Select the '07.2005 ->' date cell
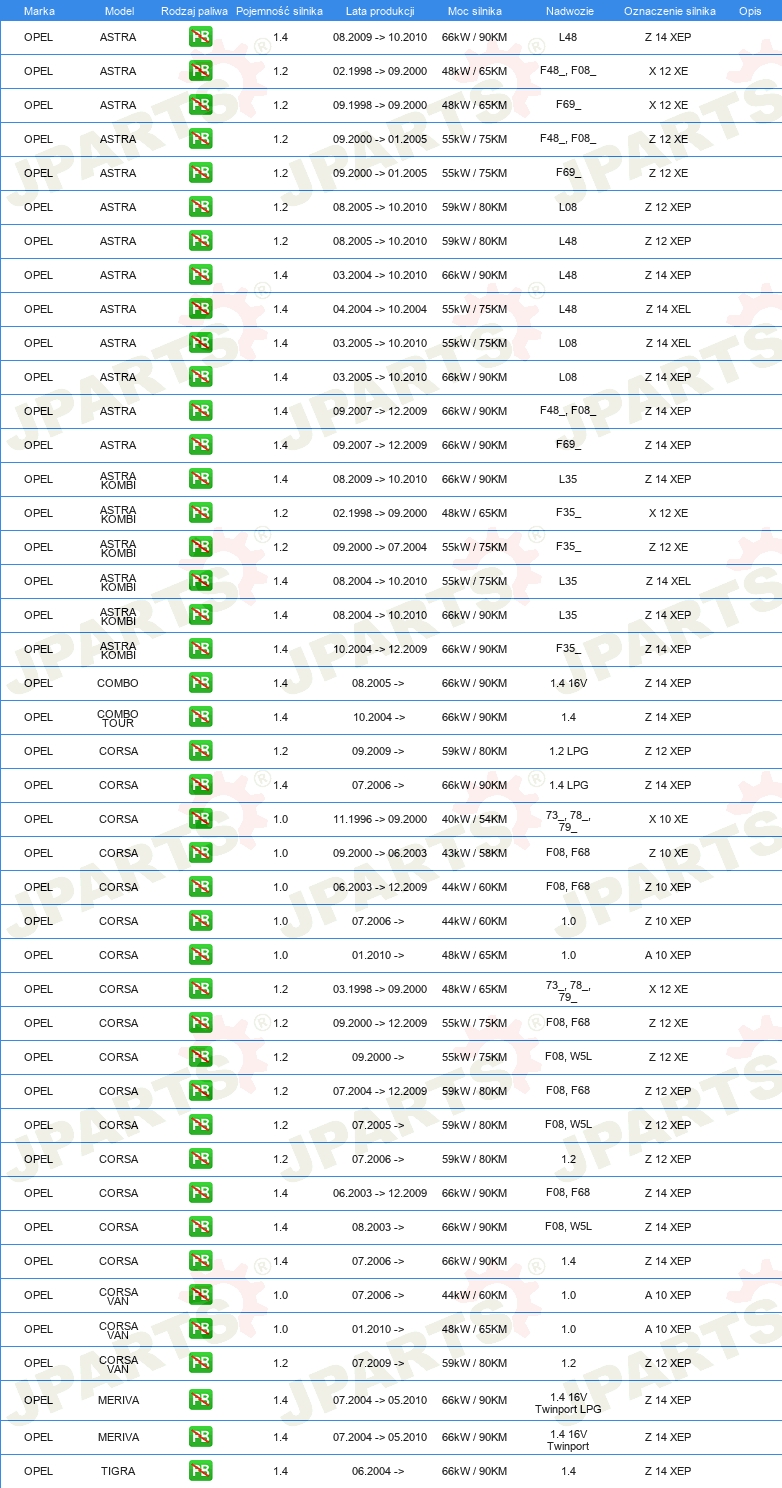The height and width of the screenshot is (1488, 782). tap(378, 1125)
